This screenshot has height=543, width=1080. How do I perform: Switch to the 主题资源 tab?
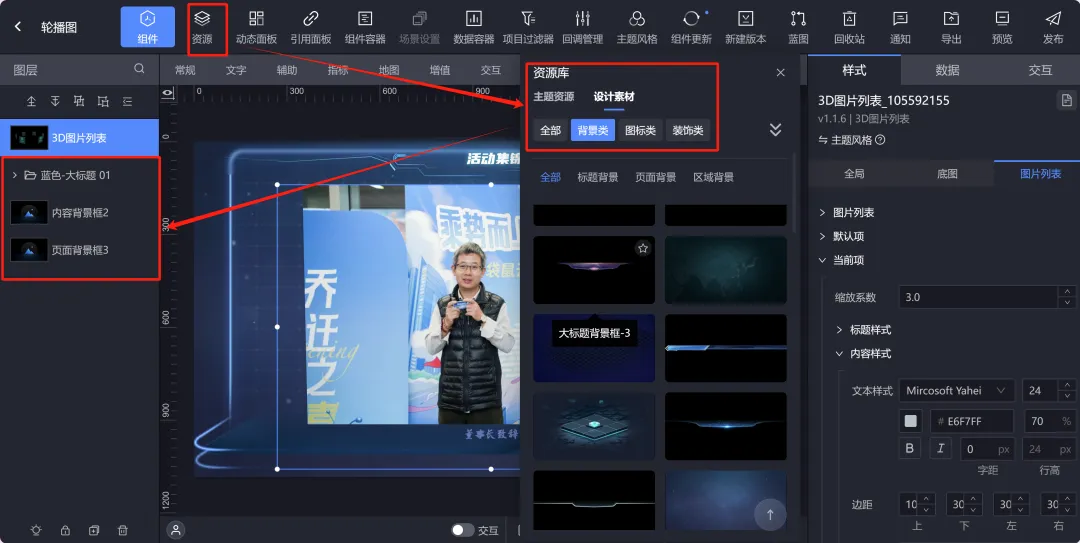point(554,96)
